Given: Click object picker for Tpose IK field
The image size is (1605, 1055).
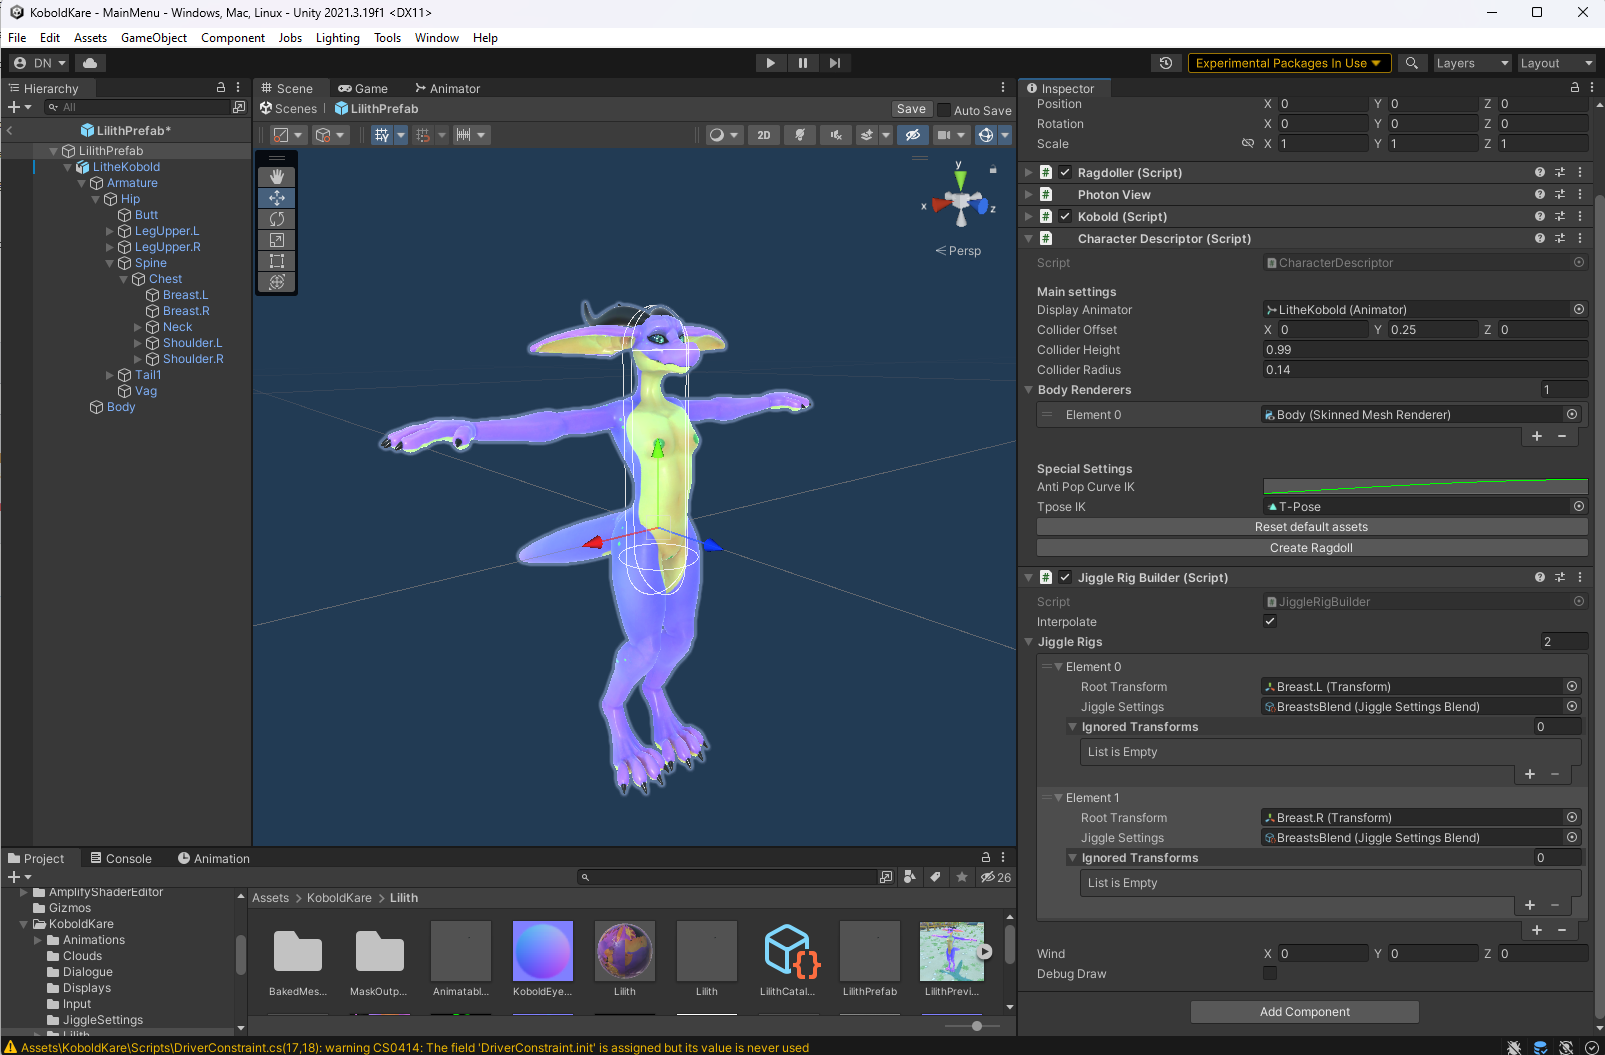Looking at the screenshot, I should (1579, 507).
